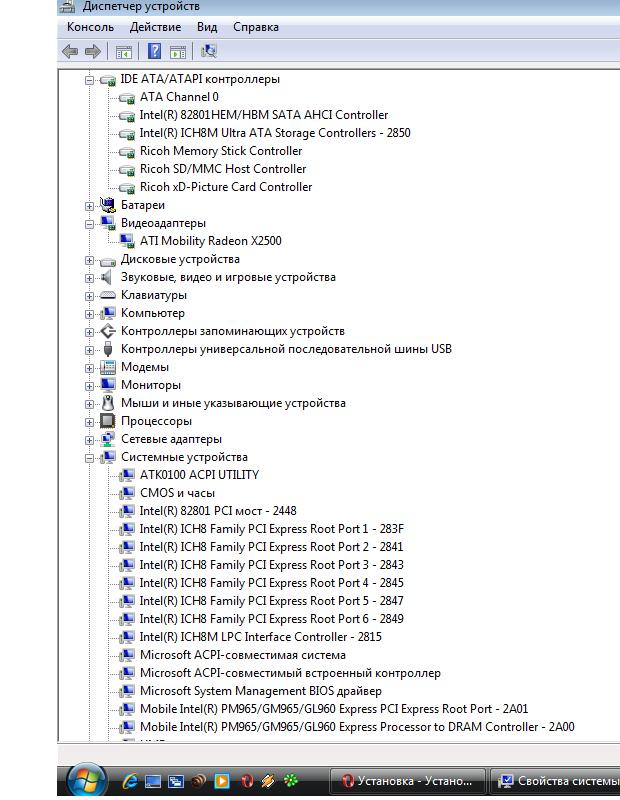
Task: Collapse the IDE ATA/ATAPI контроллеры node
Action: [89, 80]
